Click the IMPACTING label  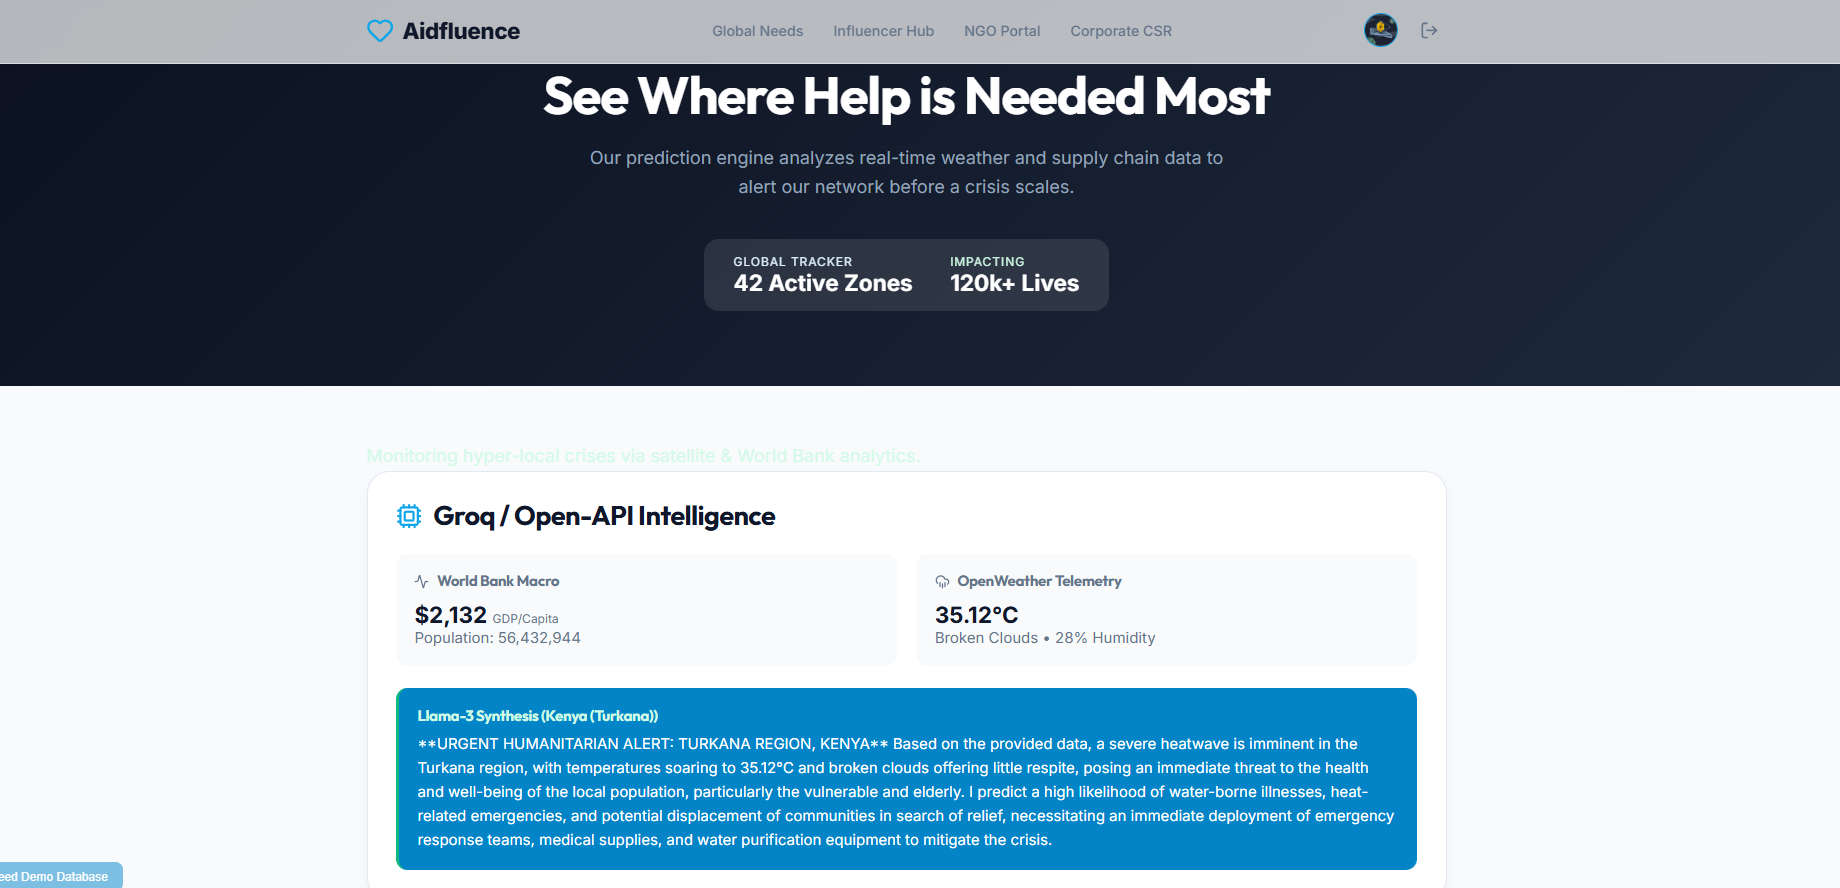pyautogui.click(x=987, y=262)
